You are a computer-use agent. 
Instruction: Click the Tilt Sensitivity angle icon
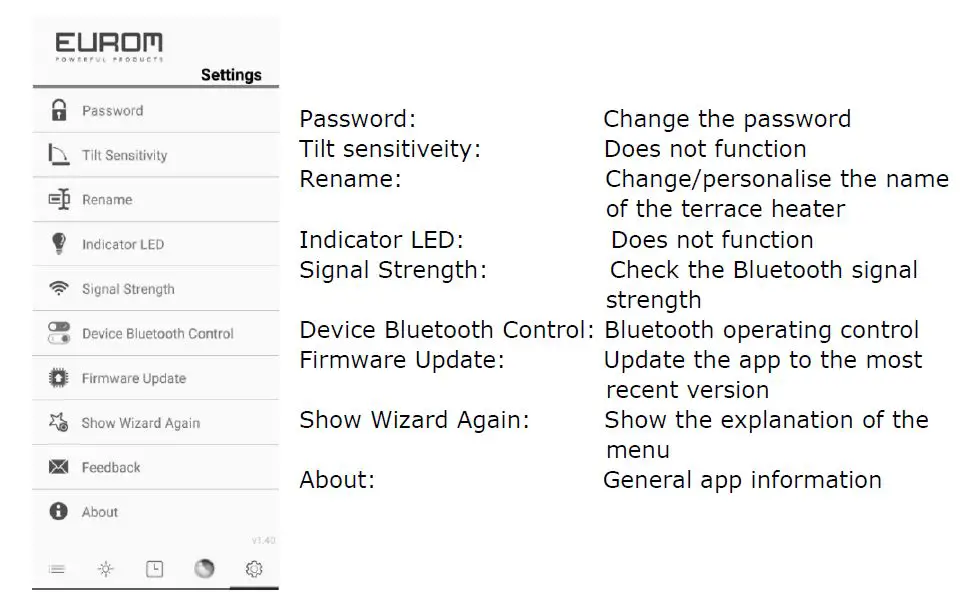point(59,155)
